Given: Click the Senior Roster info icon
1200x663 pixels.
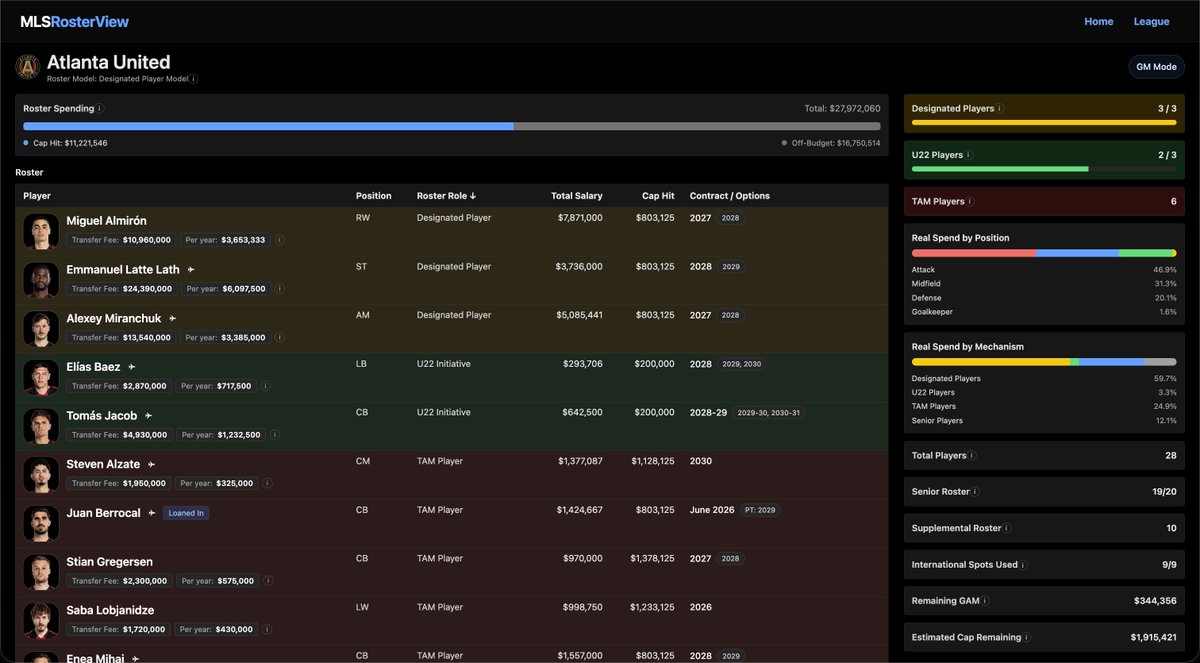Looking at the screenshot, I should click(x=976, y=492).
